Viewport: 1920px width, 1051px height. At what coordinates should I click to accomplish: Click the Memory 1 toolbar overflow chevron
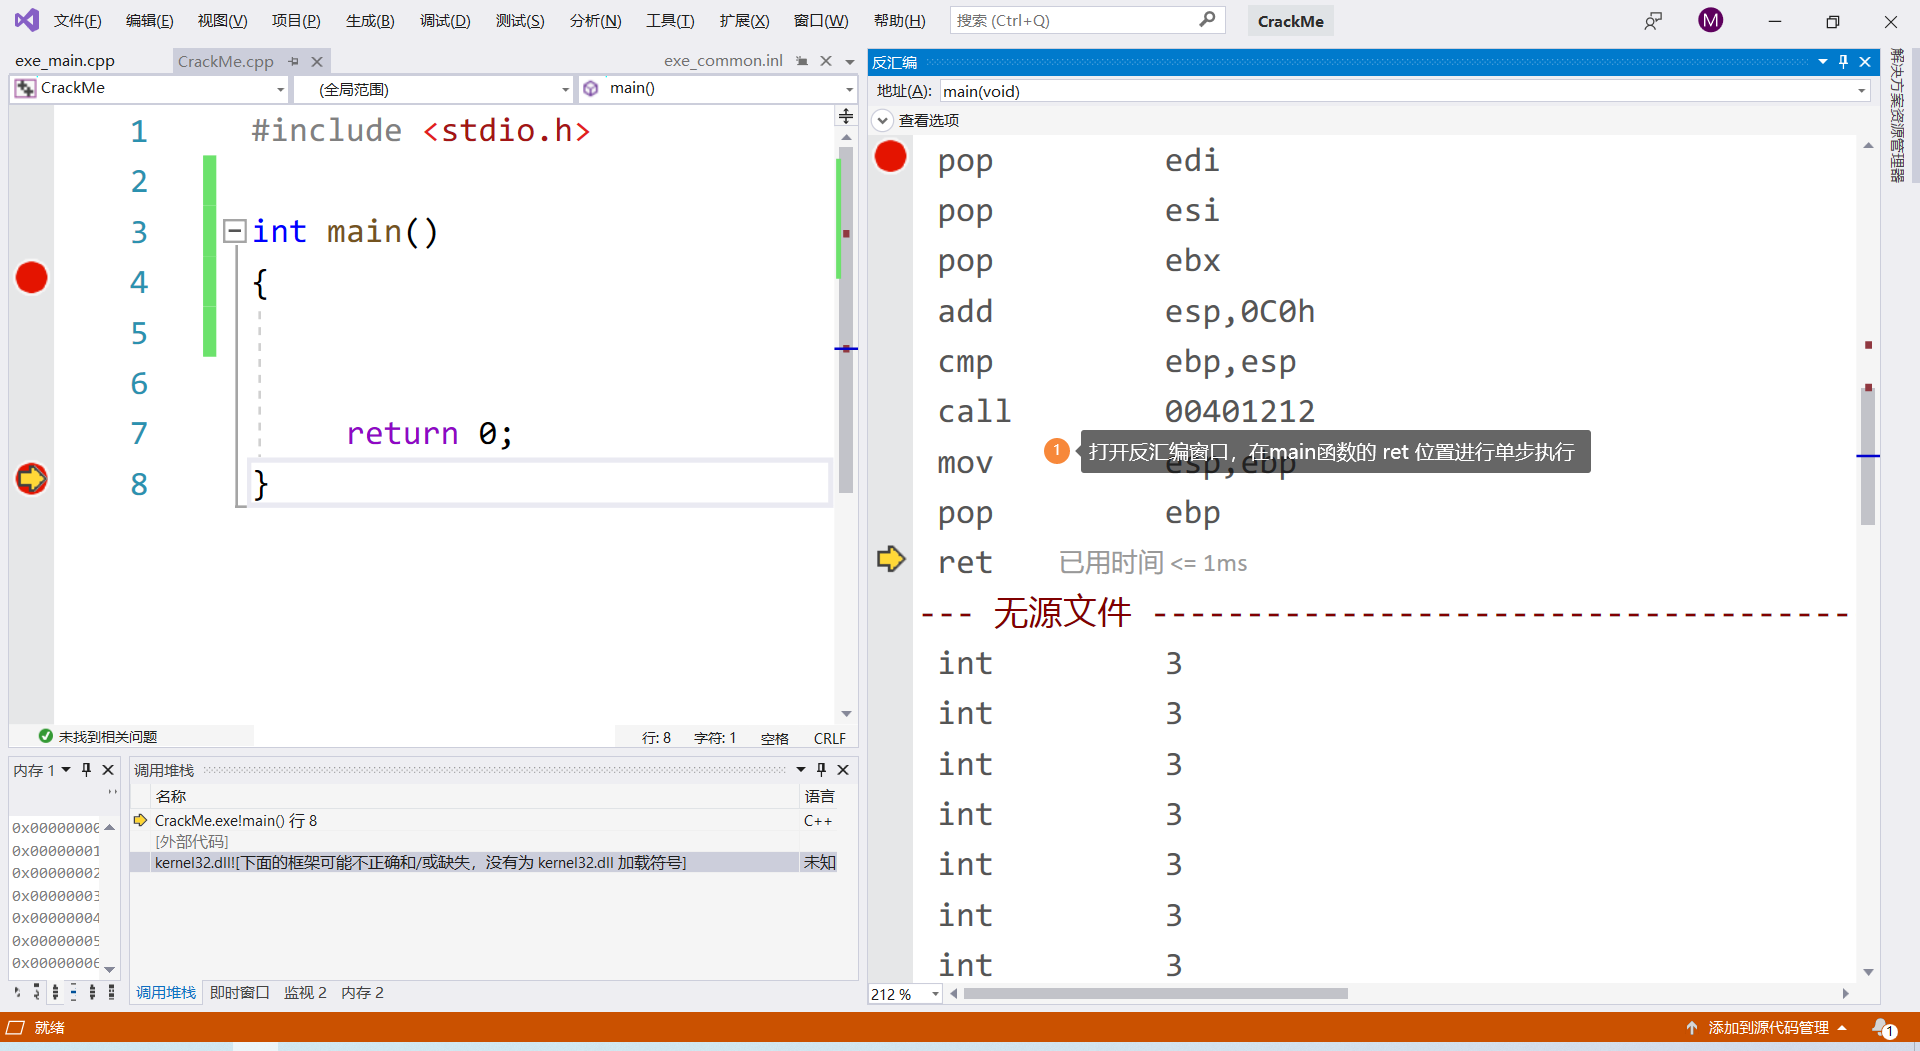(112, 792)
